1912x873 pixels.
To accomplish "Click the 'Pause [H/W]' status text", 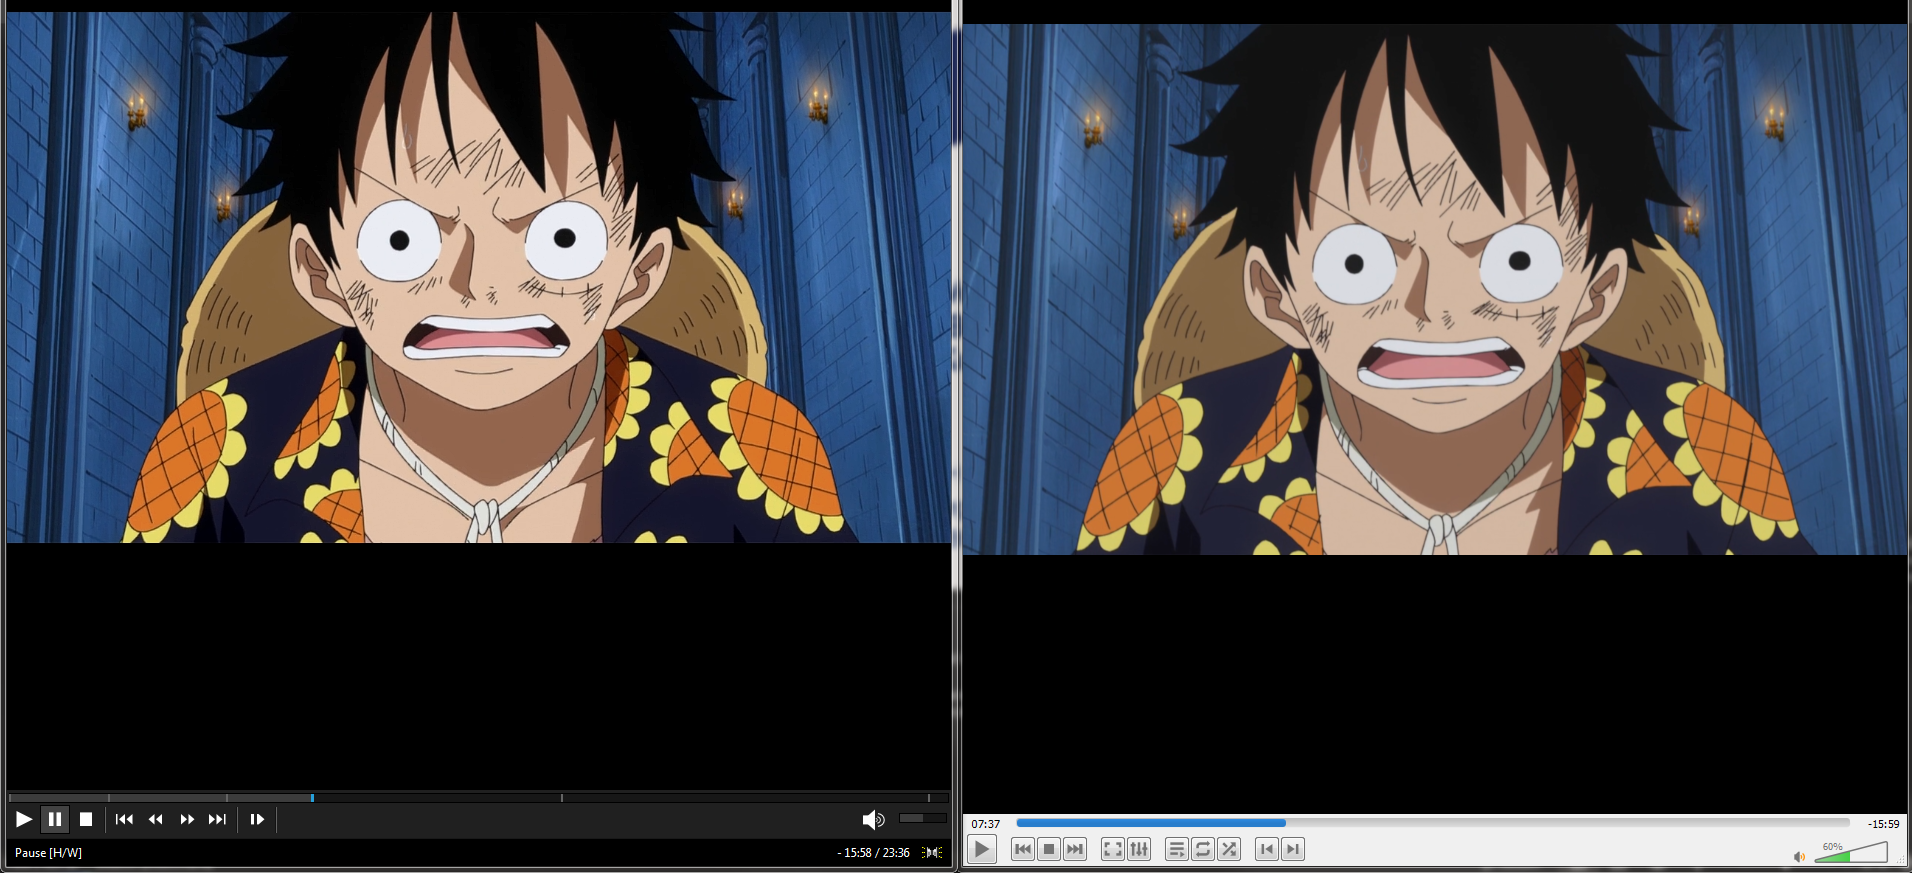I will tap(48, 853).
